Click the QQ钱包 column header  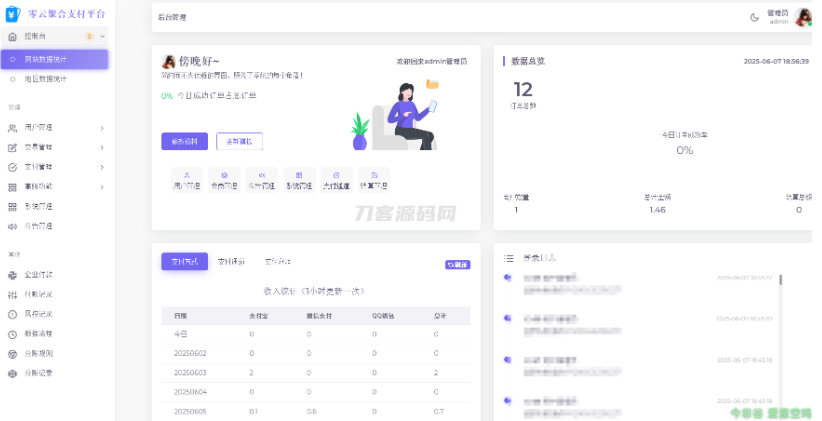click(383, 316)
